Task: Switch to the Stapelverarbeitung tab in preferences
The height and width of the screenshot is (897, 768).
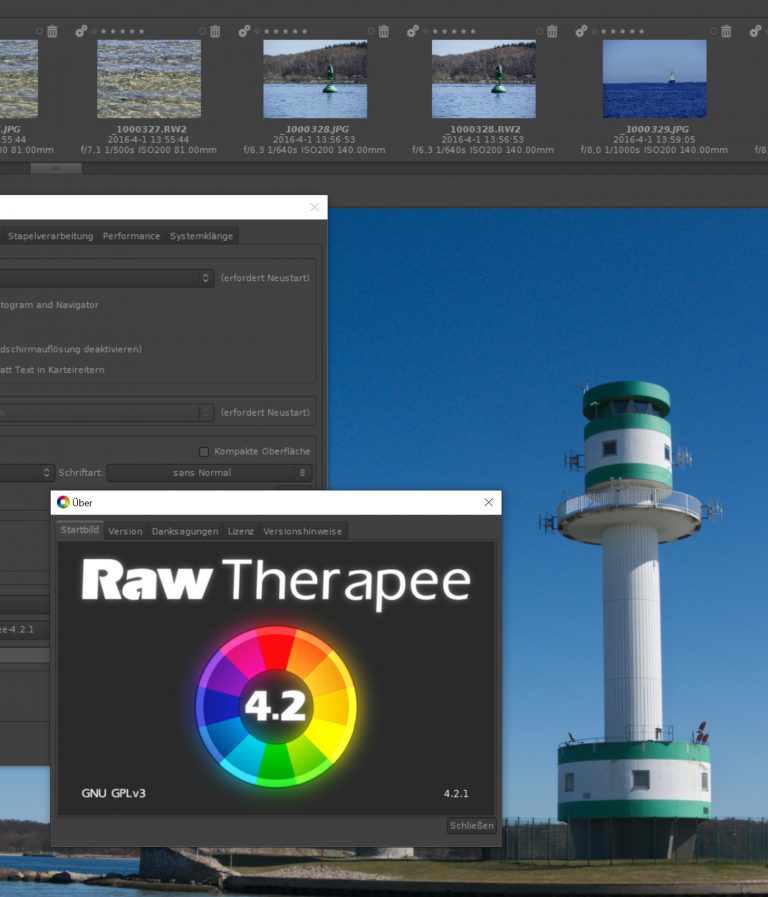Action: 50,236
